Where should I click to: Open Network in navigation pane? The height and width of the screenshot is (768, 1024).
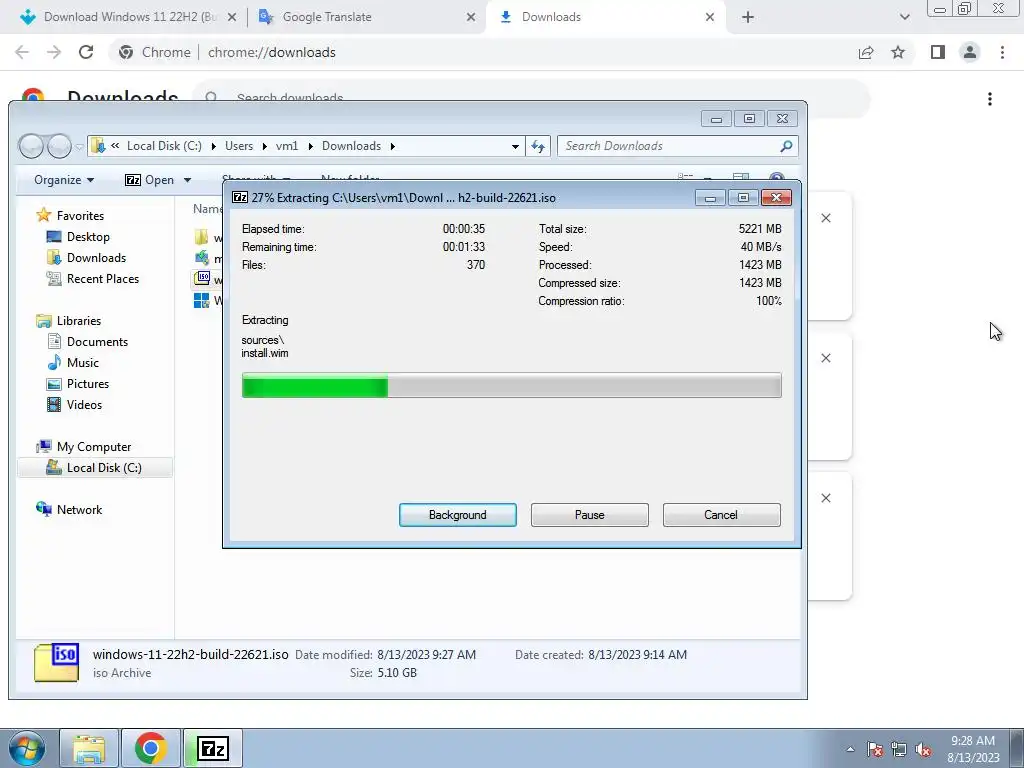tap(70, 509)
